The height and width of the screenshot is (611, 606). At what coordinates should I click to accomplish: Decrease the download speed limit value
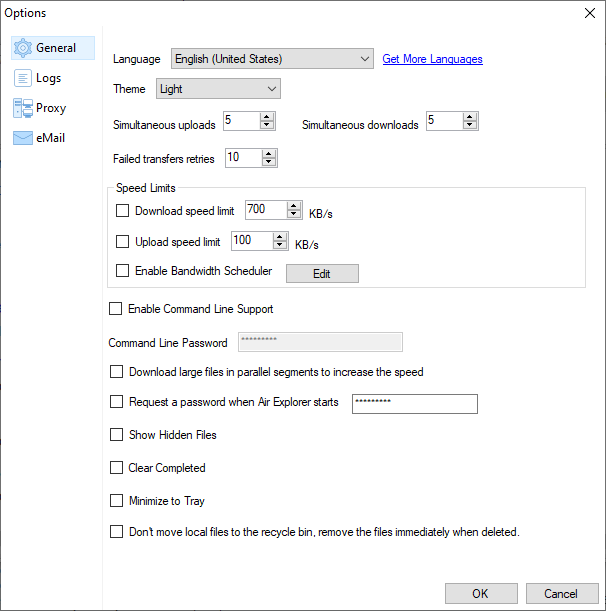294,215
